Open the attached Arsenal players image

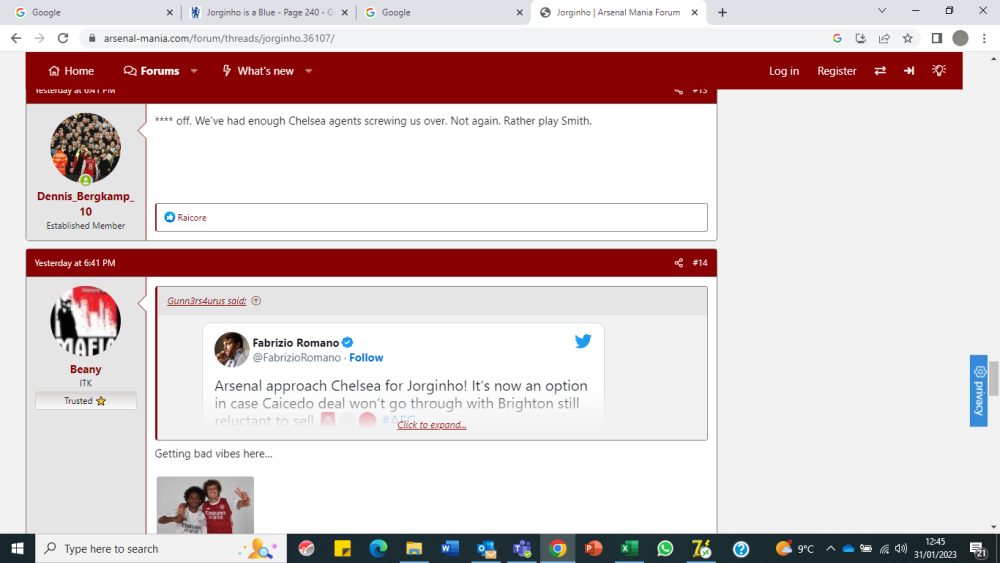(x=205, y=505)
